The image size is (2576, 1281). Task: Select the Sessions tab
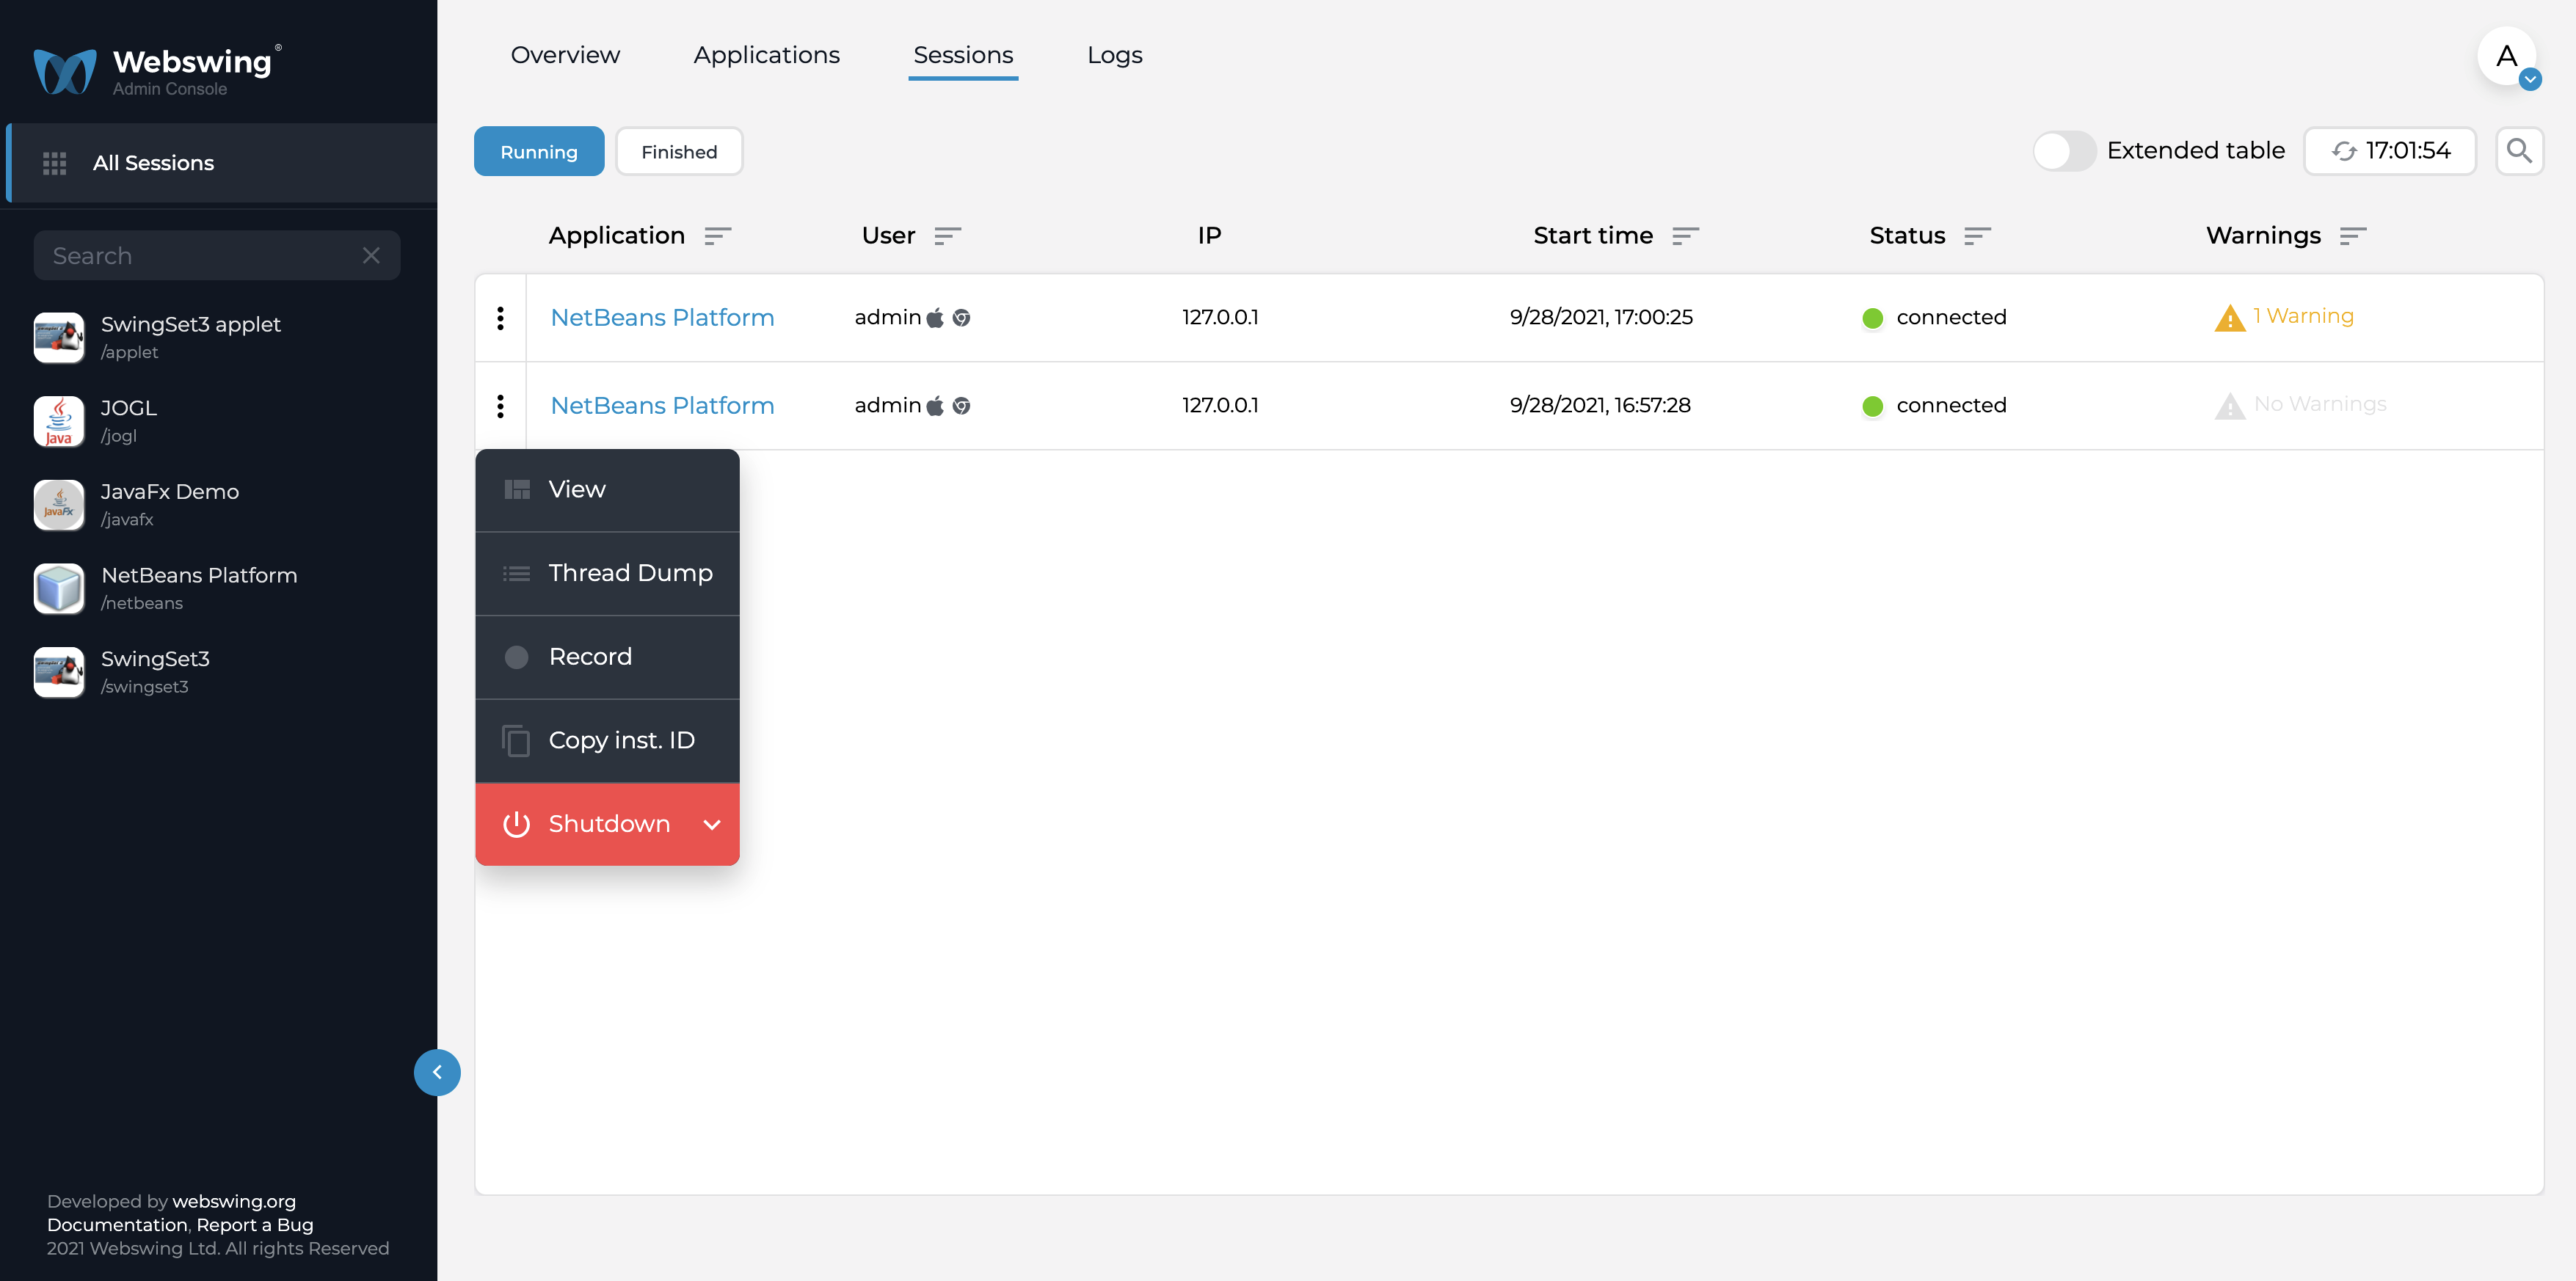(x=963, y=55)
